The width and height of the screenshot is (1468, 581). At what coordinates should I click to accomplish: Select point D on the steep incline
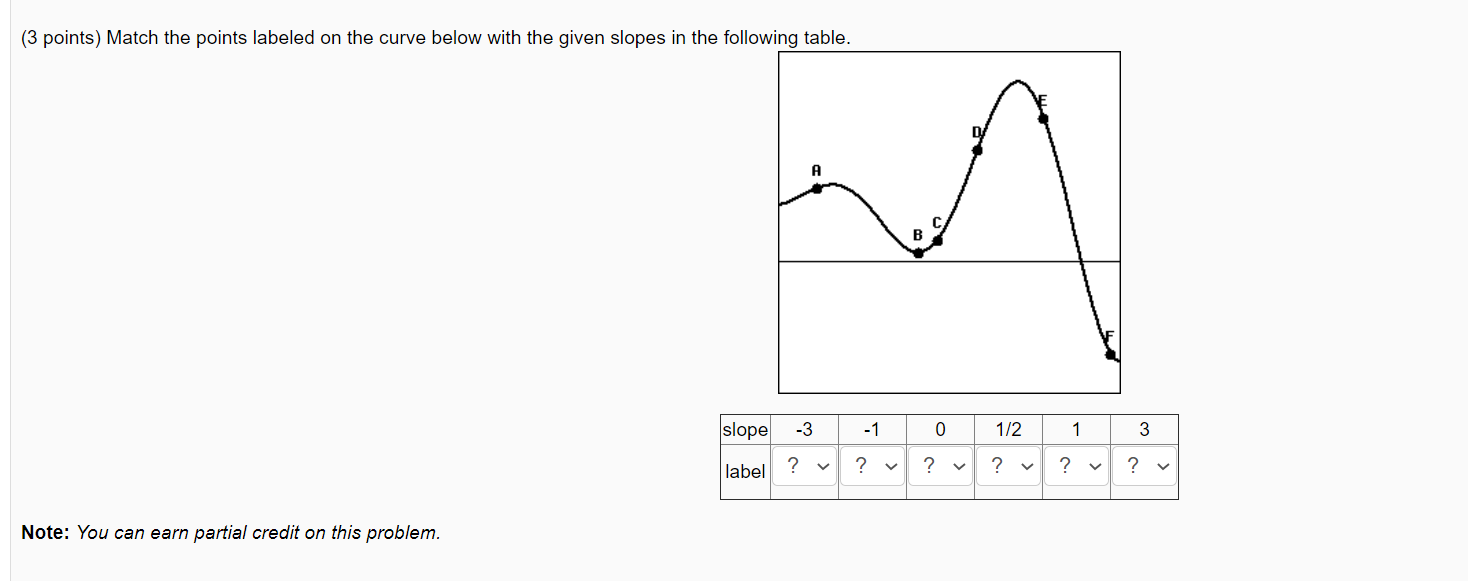pos(977,150)
